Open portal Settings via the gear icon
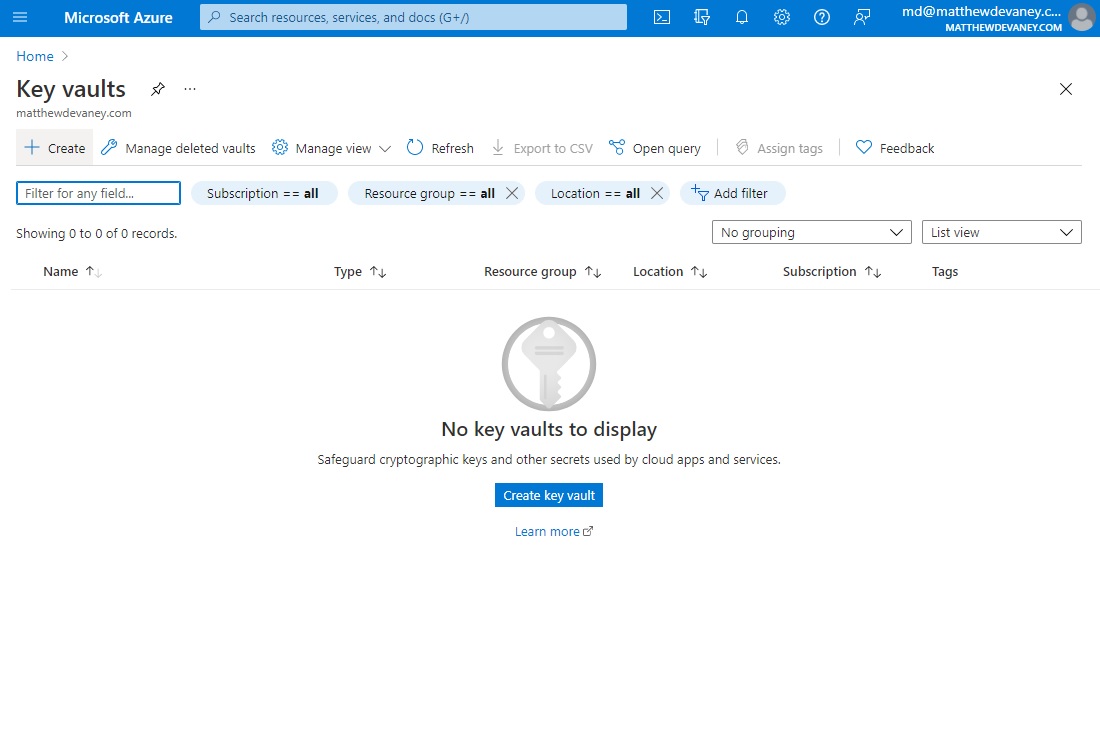Screen dimensions: 1100x729 [782, 17]
